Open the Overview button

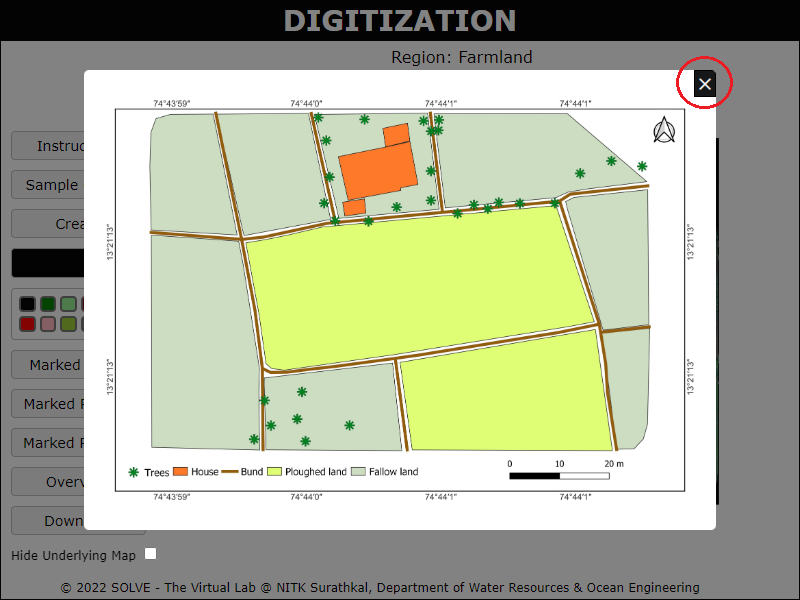48,482
